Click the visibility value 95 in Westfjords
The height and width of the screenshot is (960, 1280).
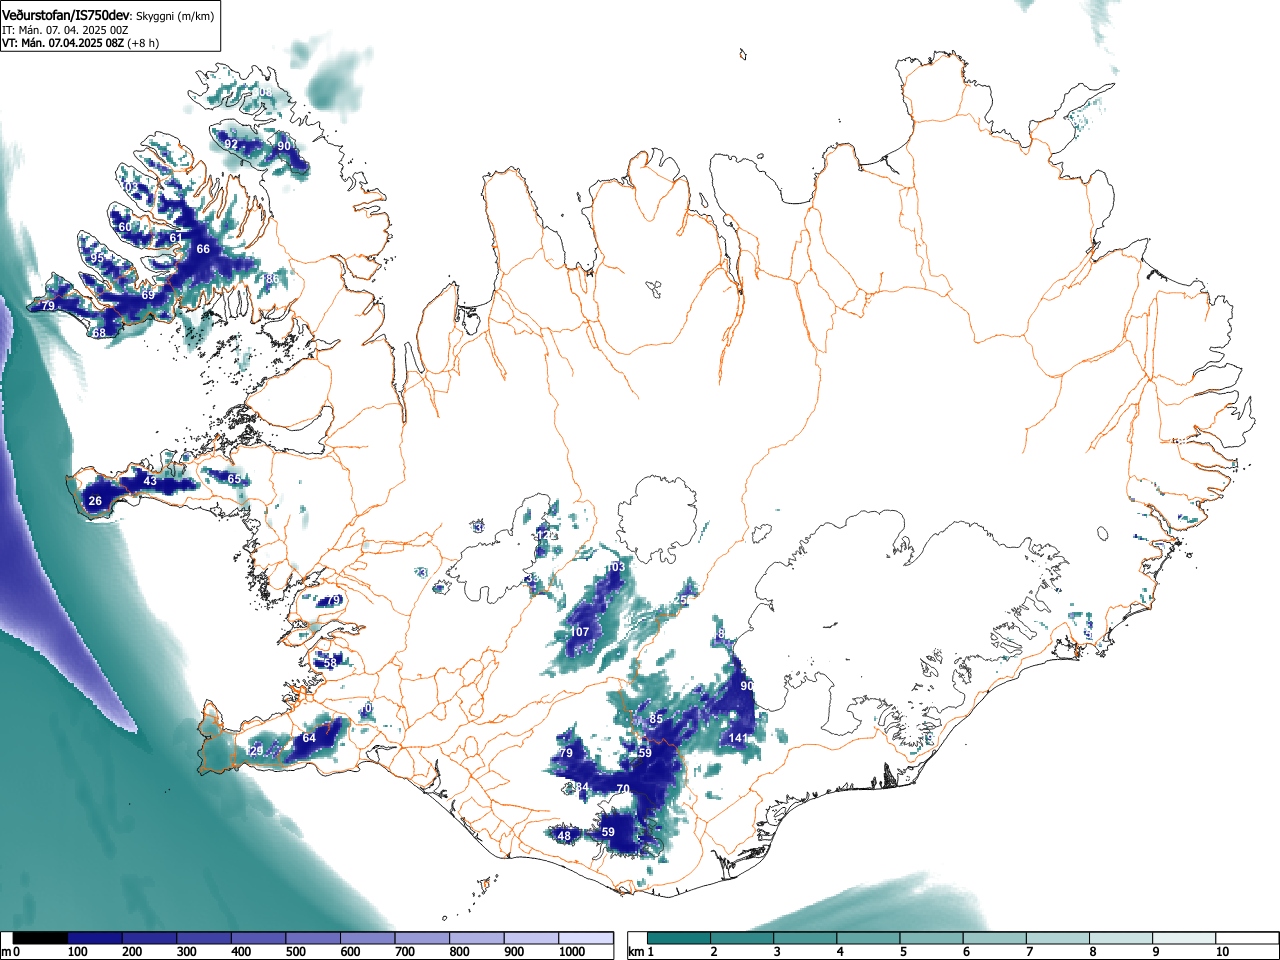(x=97, y=258)
